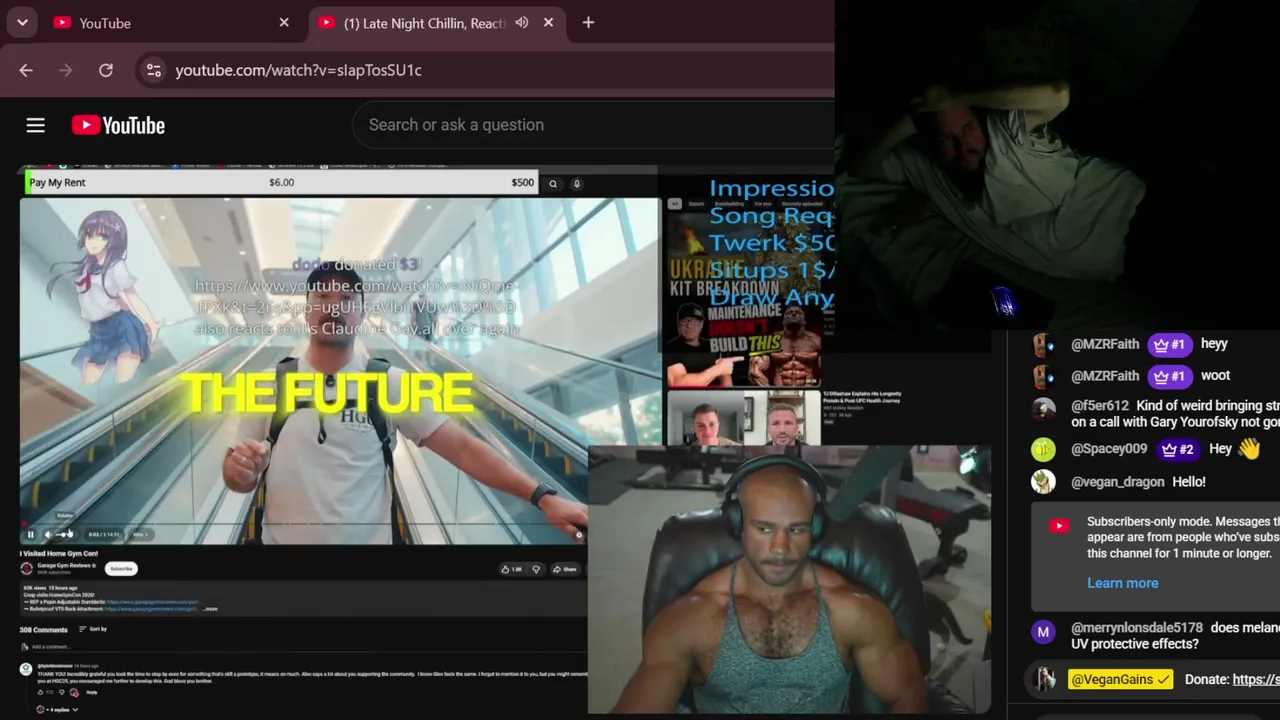Pause the Home Gym Con video
The width and height of the screenshot is (1280, 720).
click(30, 534)
